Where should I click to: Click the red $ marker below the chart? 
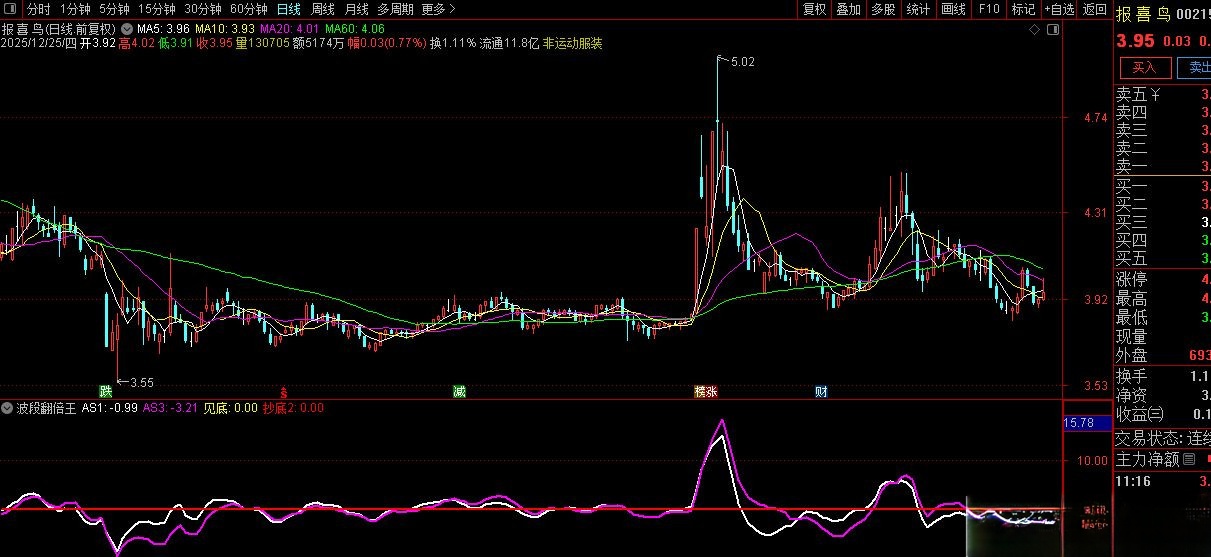click(284, 391)
